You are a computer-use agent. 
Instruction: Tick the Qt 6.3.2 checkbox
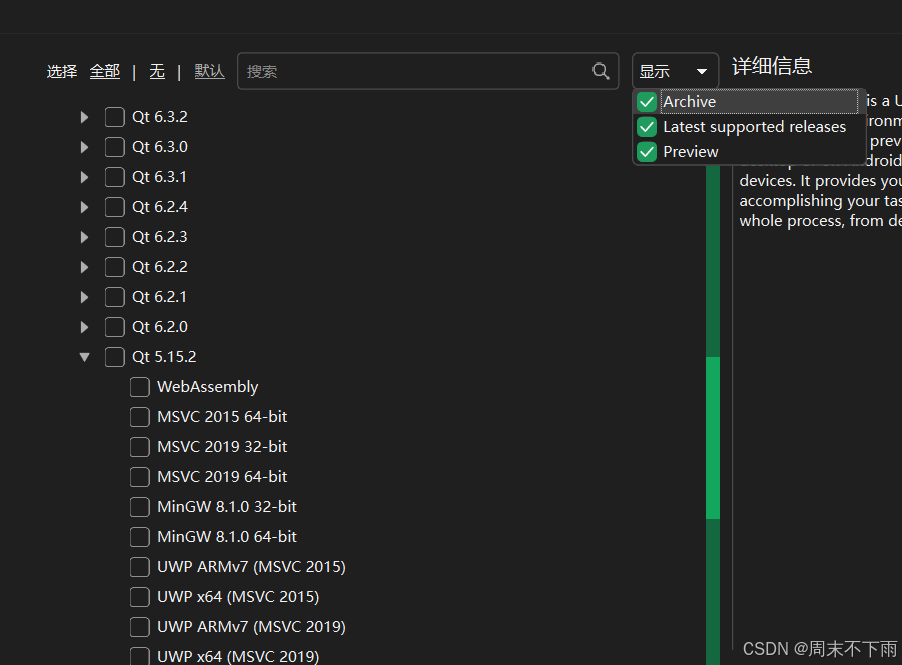[x=115, y=117]
